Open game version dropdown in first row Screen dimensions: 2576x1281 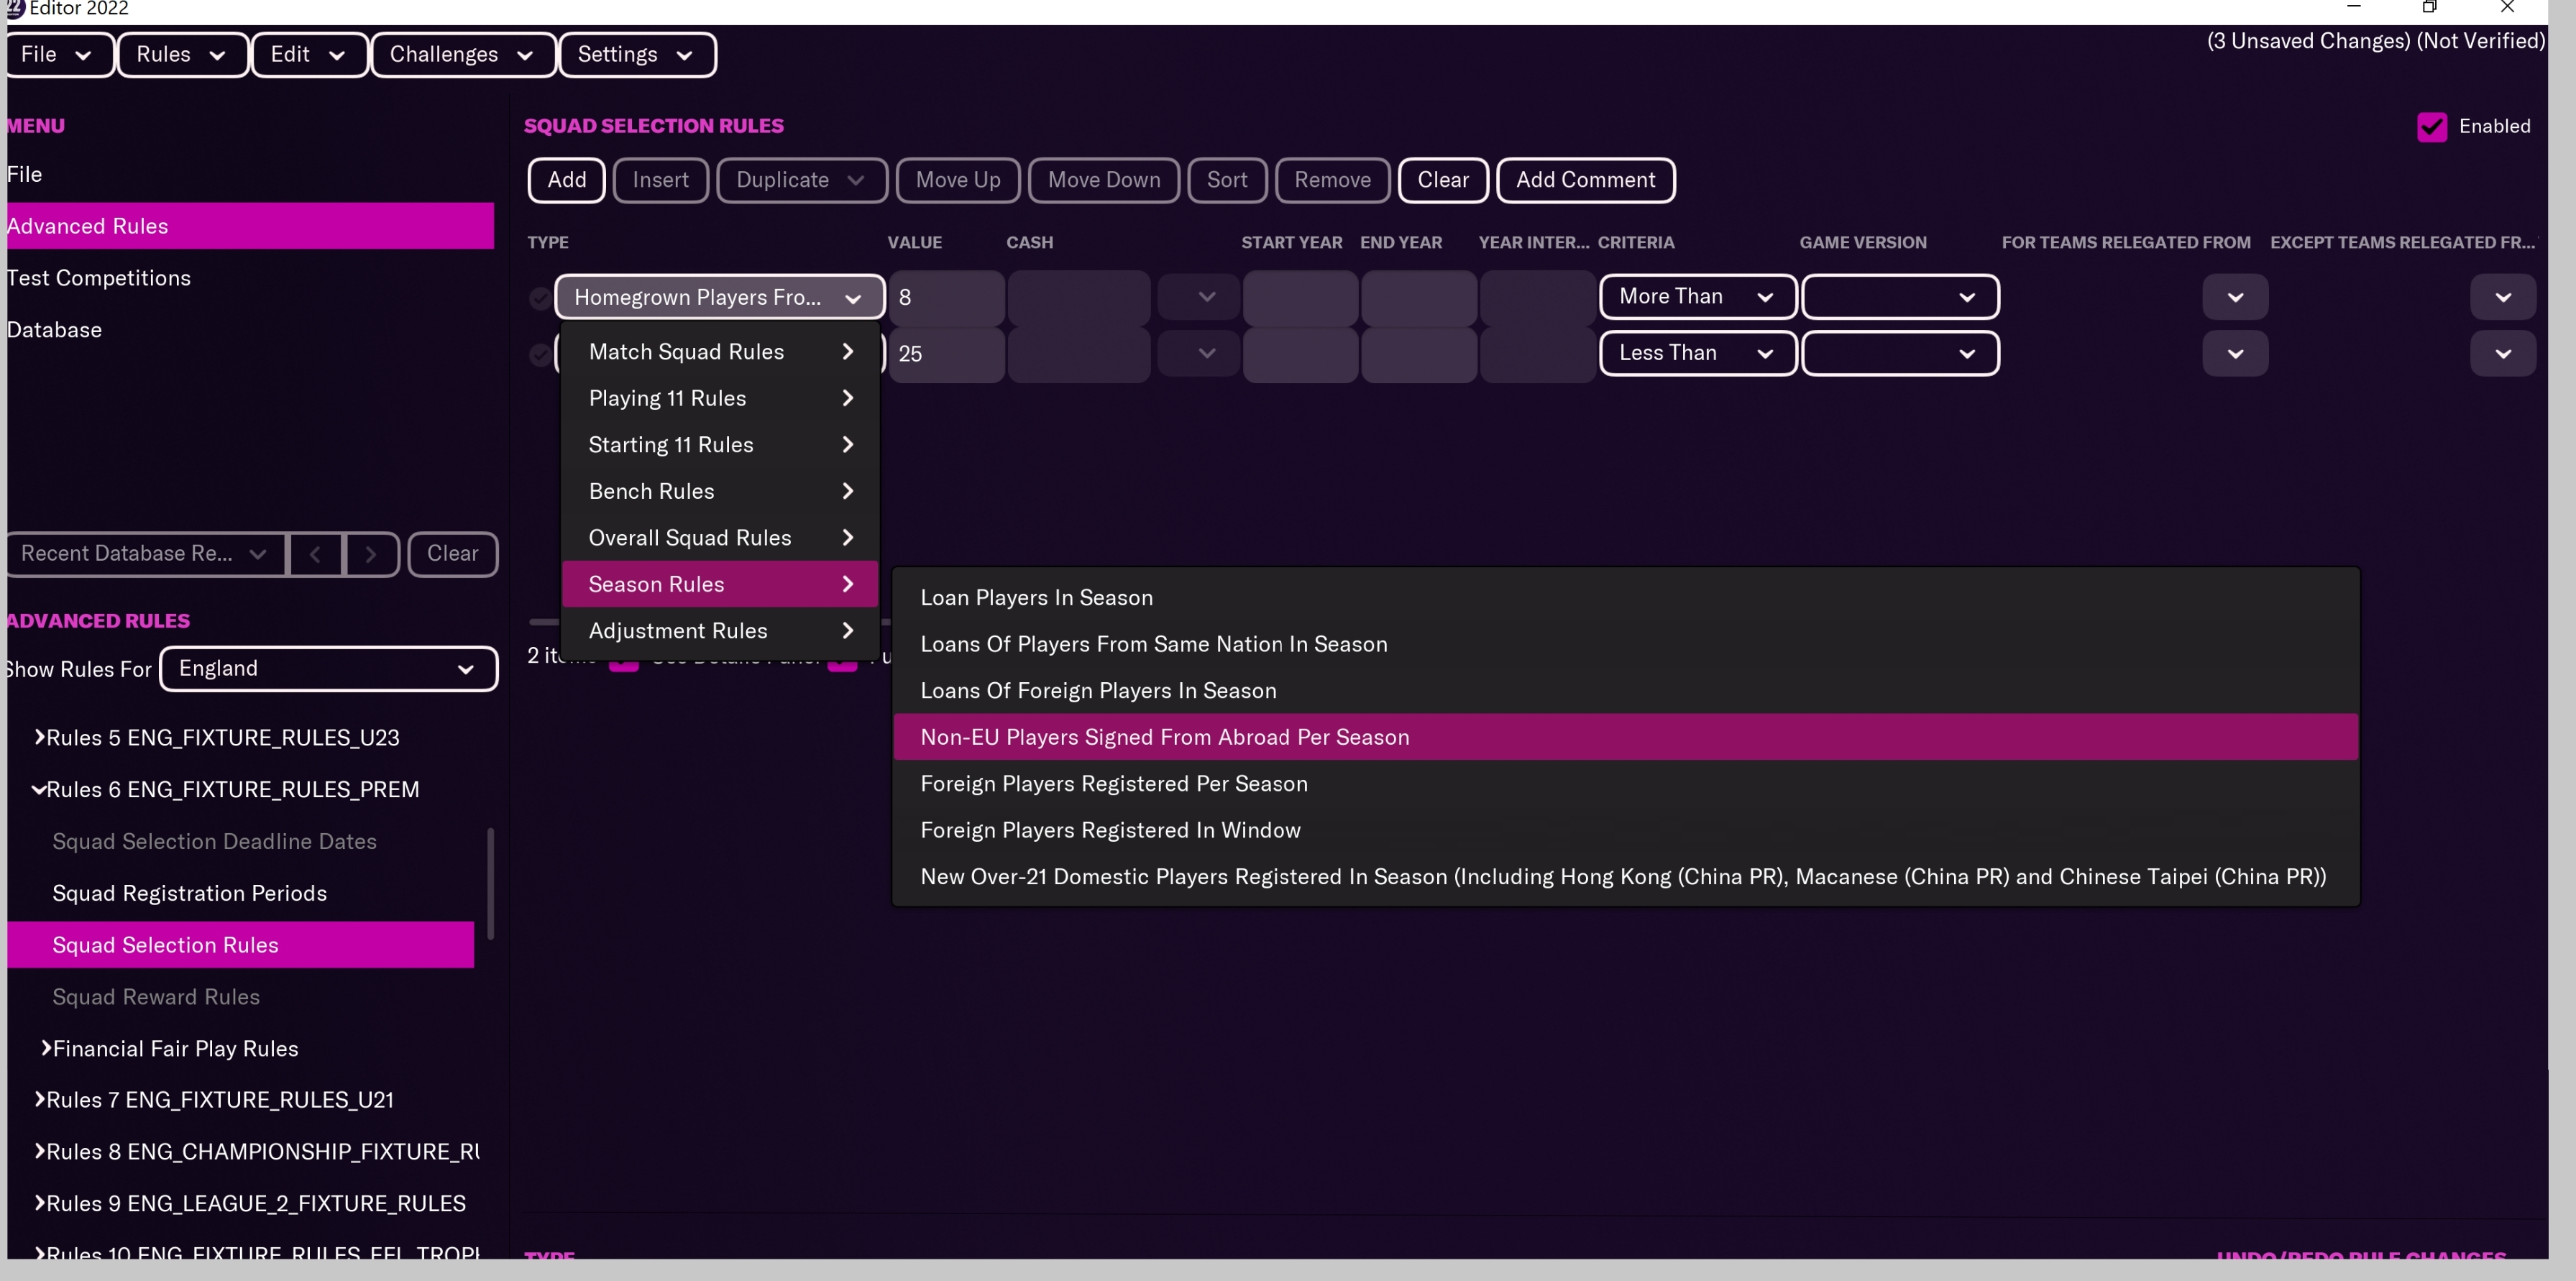1900,297
